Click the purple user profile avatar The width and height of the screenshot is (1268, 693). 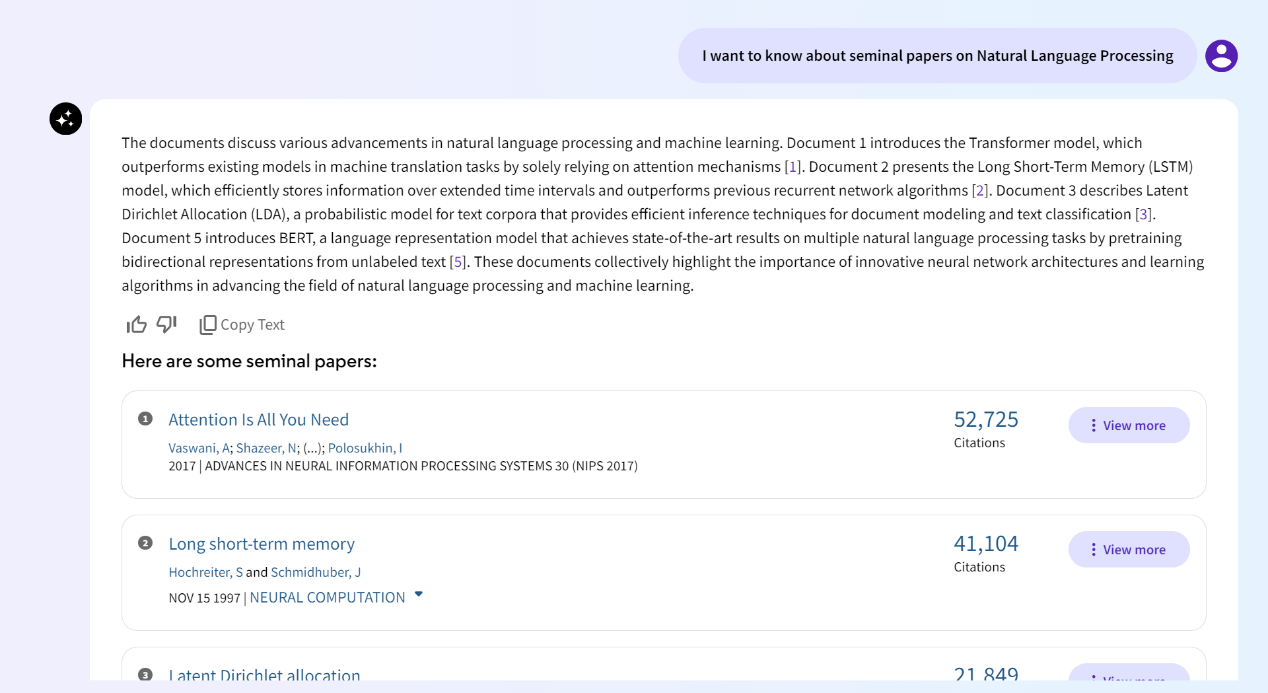pos(1221,56)
